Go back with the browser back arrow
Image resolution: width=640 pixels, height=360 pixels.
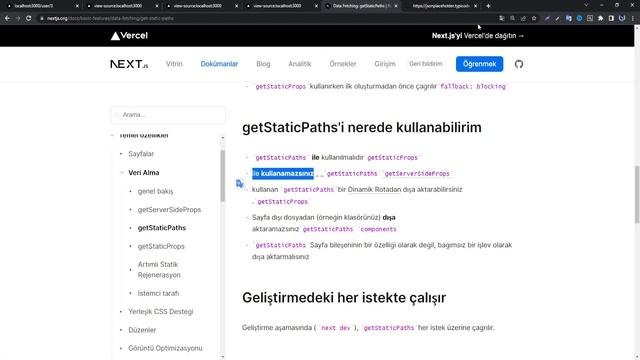7,18
